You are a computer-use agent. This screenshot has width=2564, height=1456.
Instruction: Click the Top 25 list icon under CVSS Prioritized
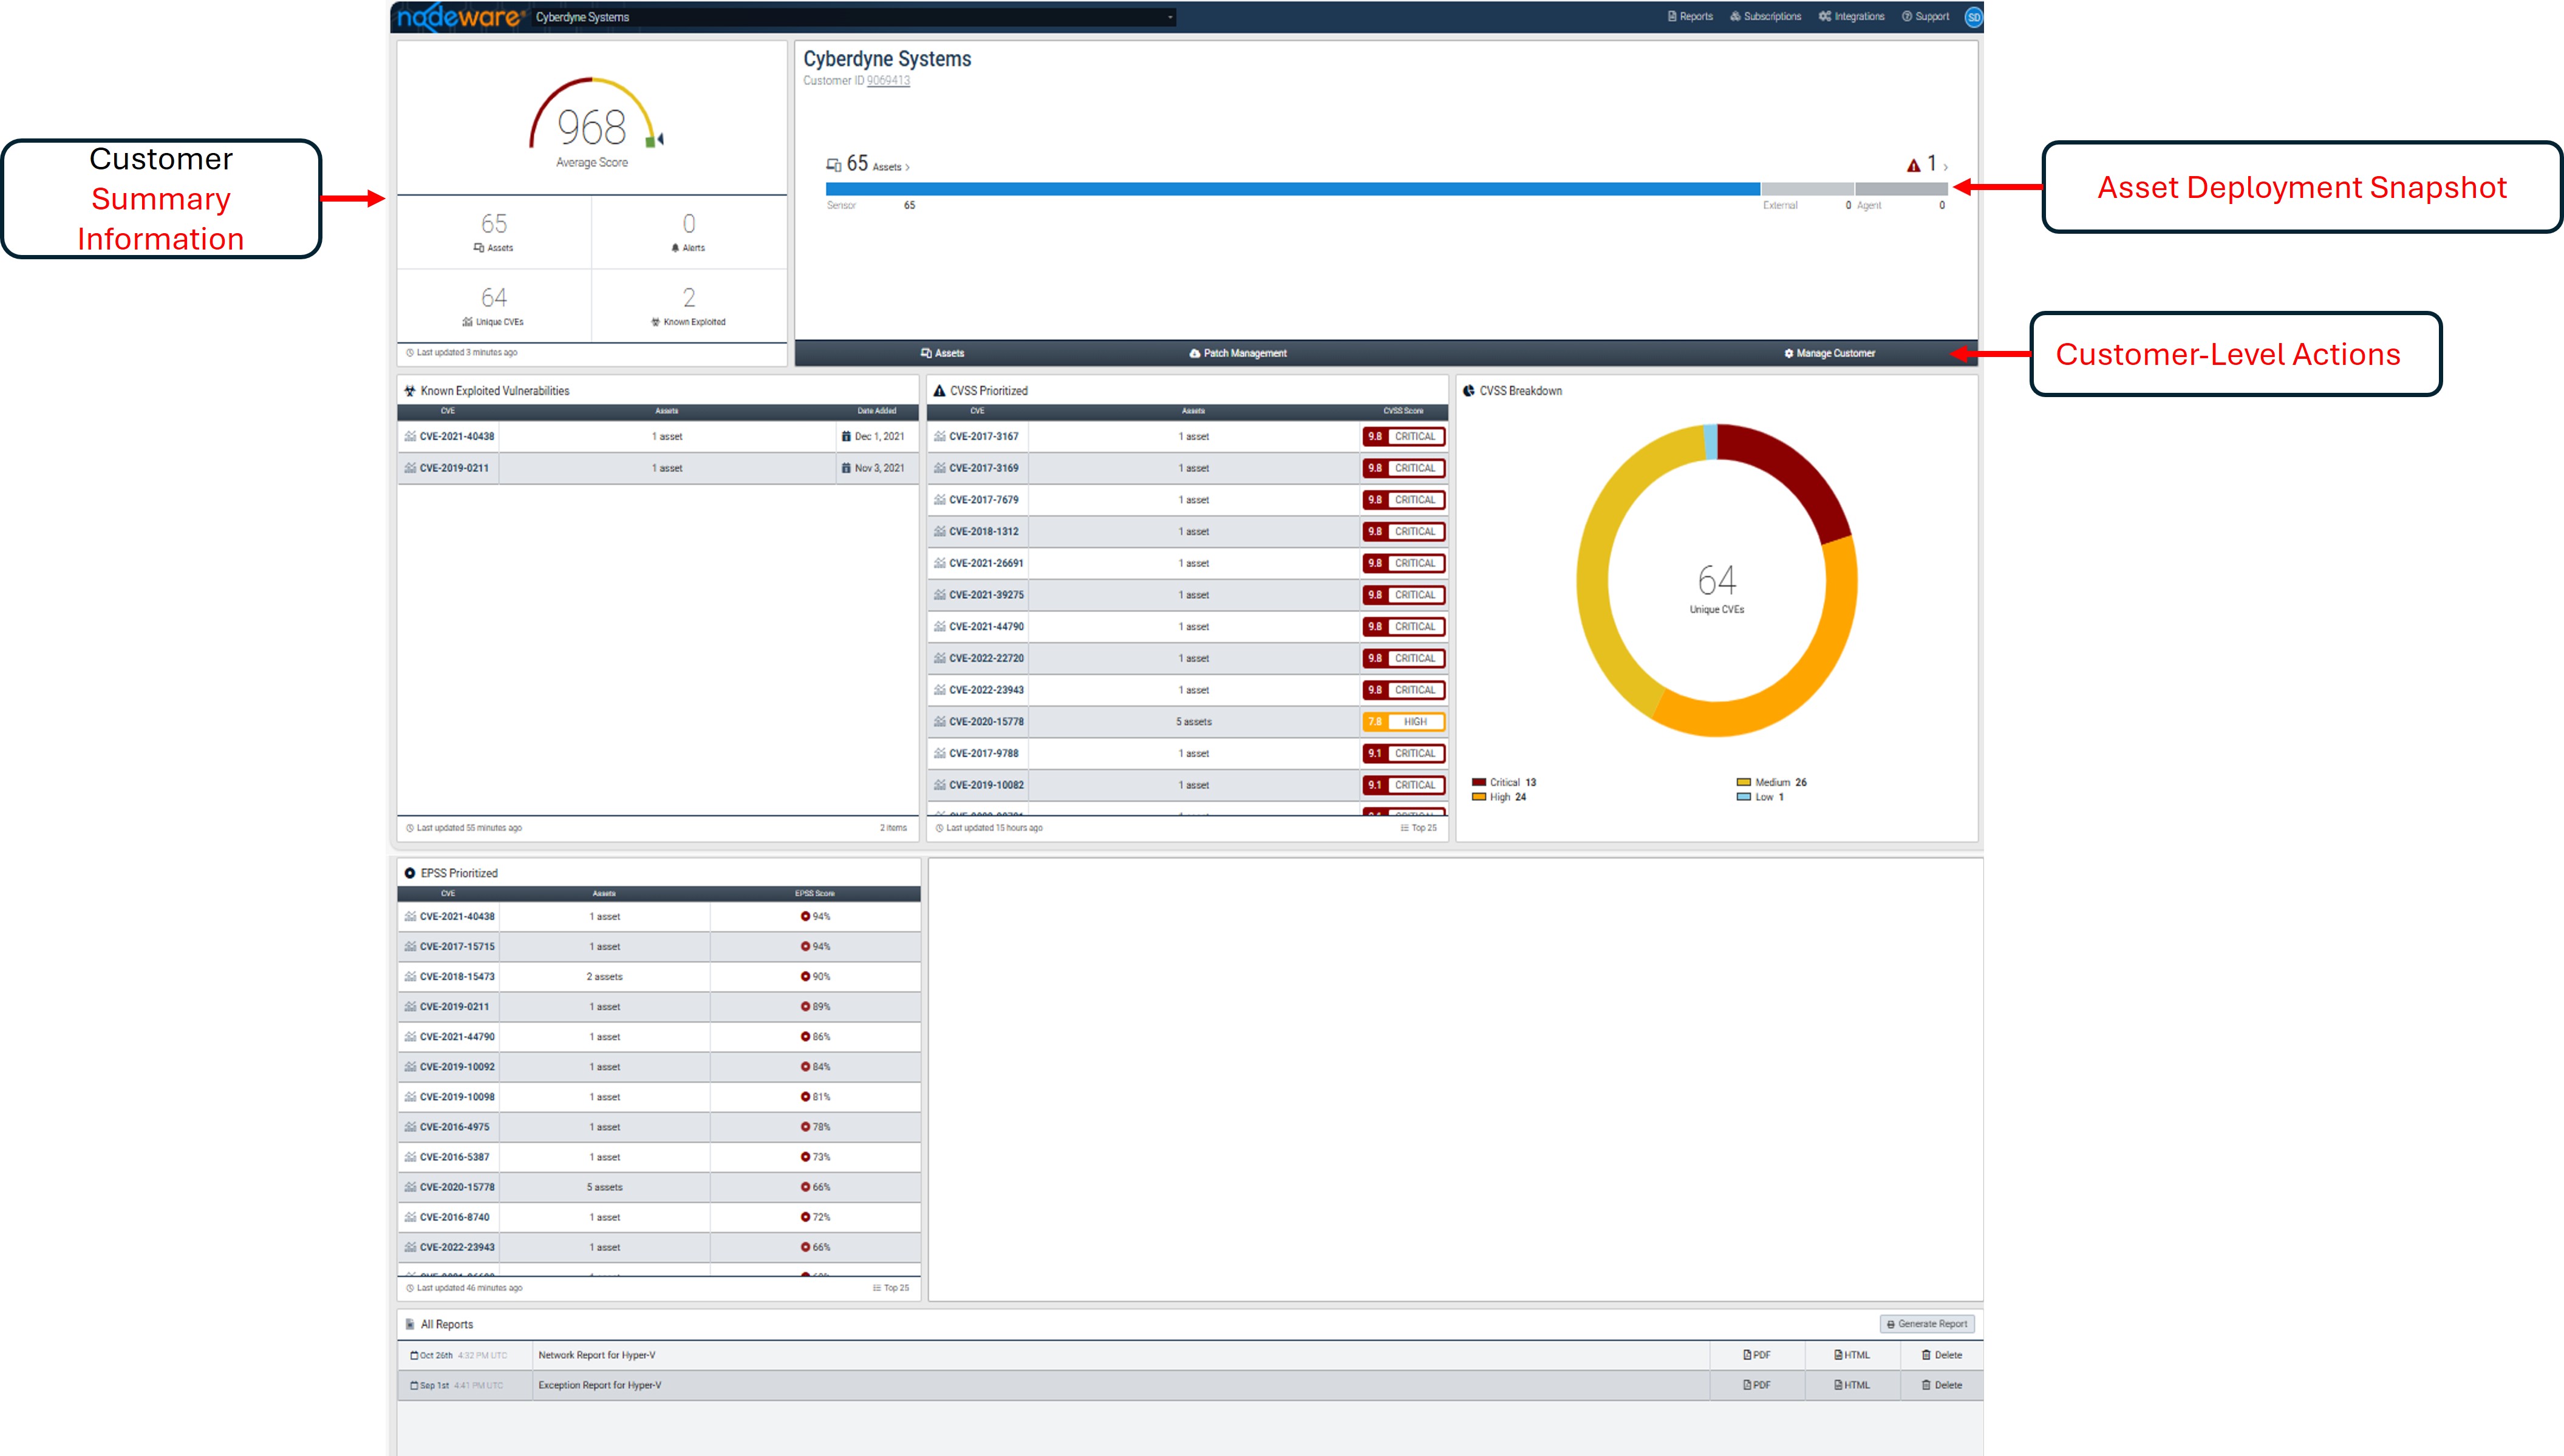(1405, 828)
